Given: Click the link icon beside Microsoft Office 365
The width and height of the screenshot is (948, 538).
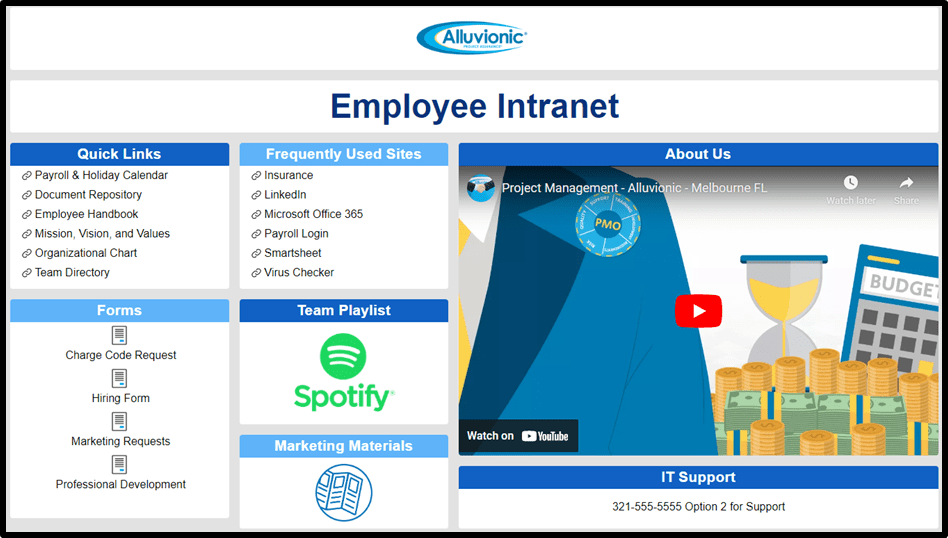Looking at the screenshot, I should [256, 215].
